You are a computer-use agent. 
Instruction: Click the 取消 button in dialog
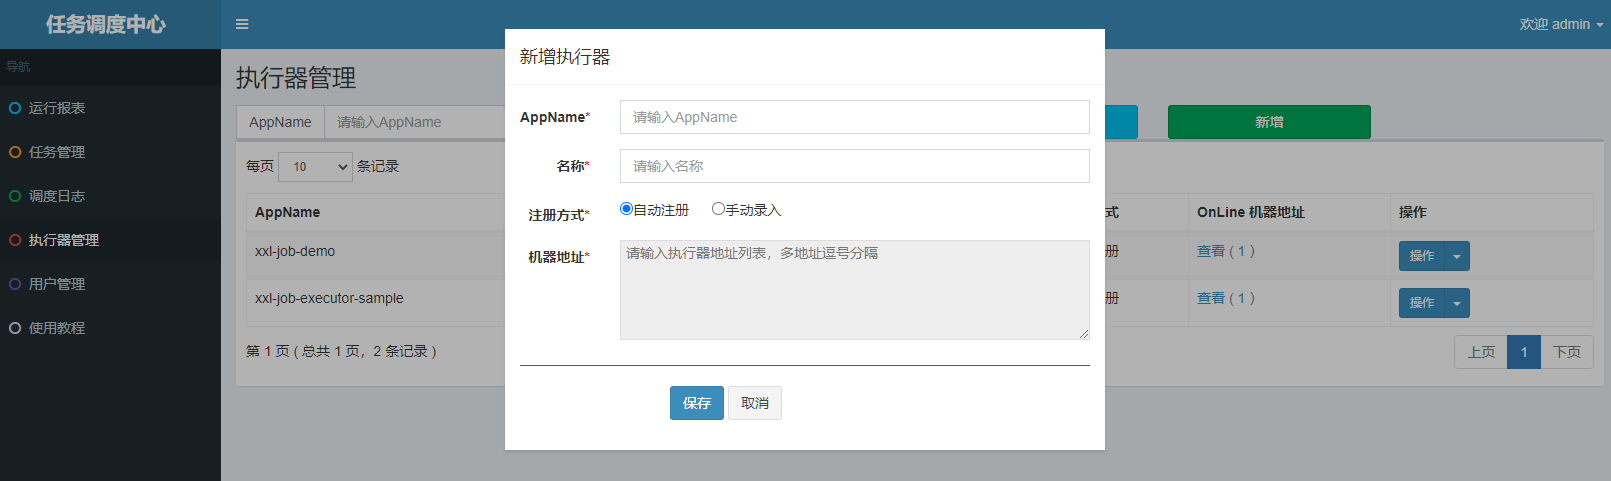point(755,403)
